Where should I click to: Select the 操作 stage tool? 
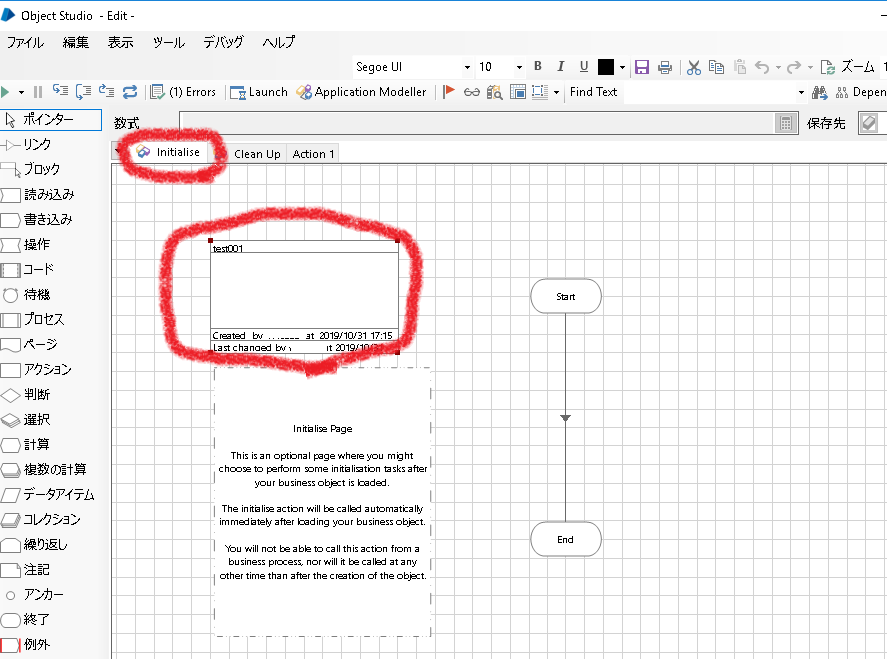tap(25, 244)
